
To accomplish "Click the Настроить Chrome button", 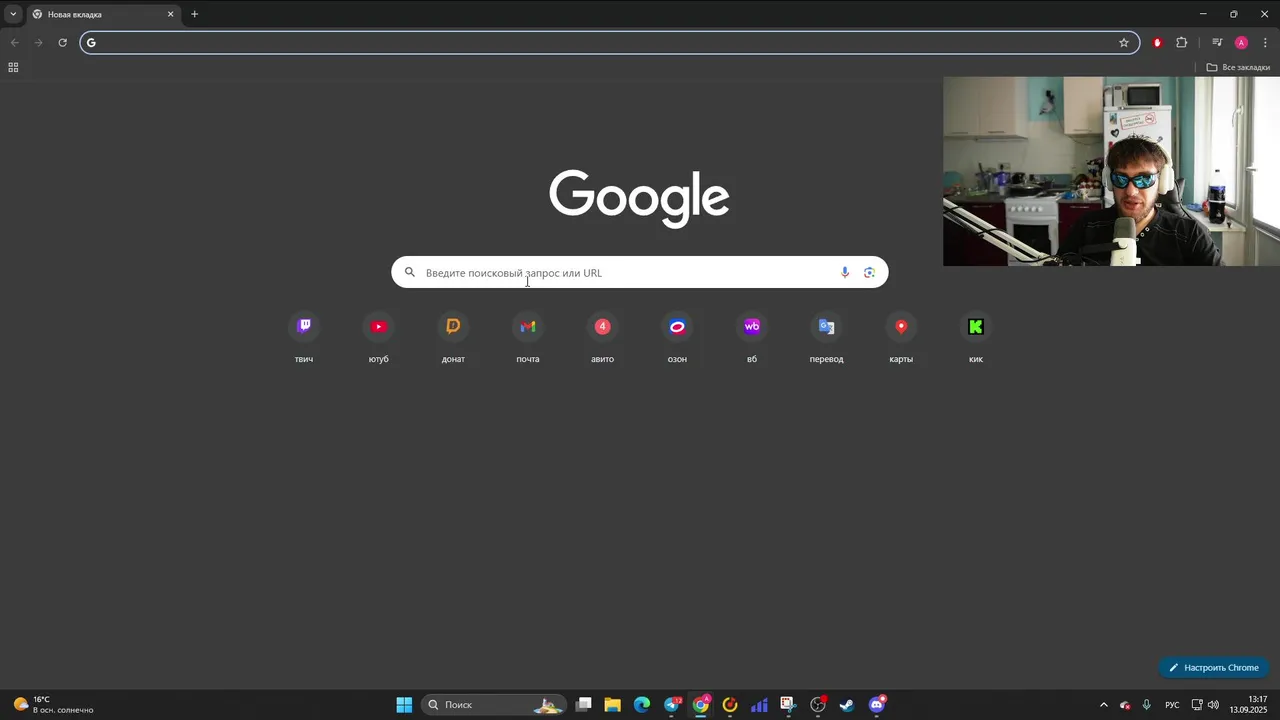I will pyautogui.click(x=1214, y=667).
